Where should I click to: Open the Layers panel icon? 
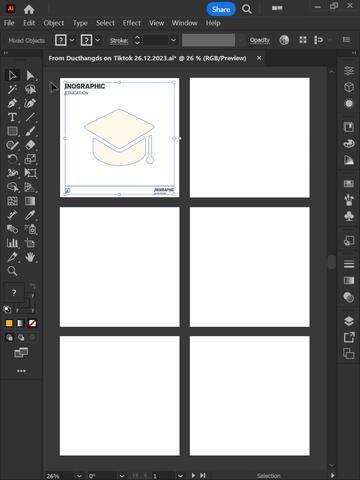tap(349, 321)
